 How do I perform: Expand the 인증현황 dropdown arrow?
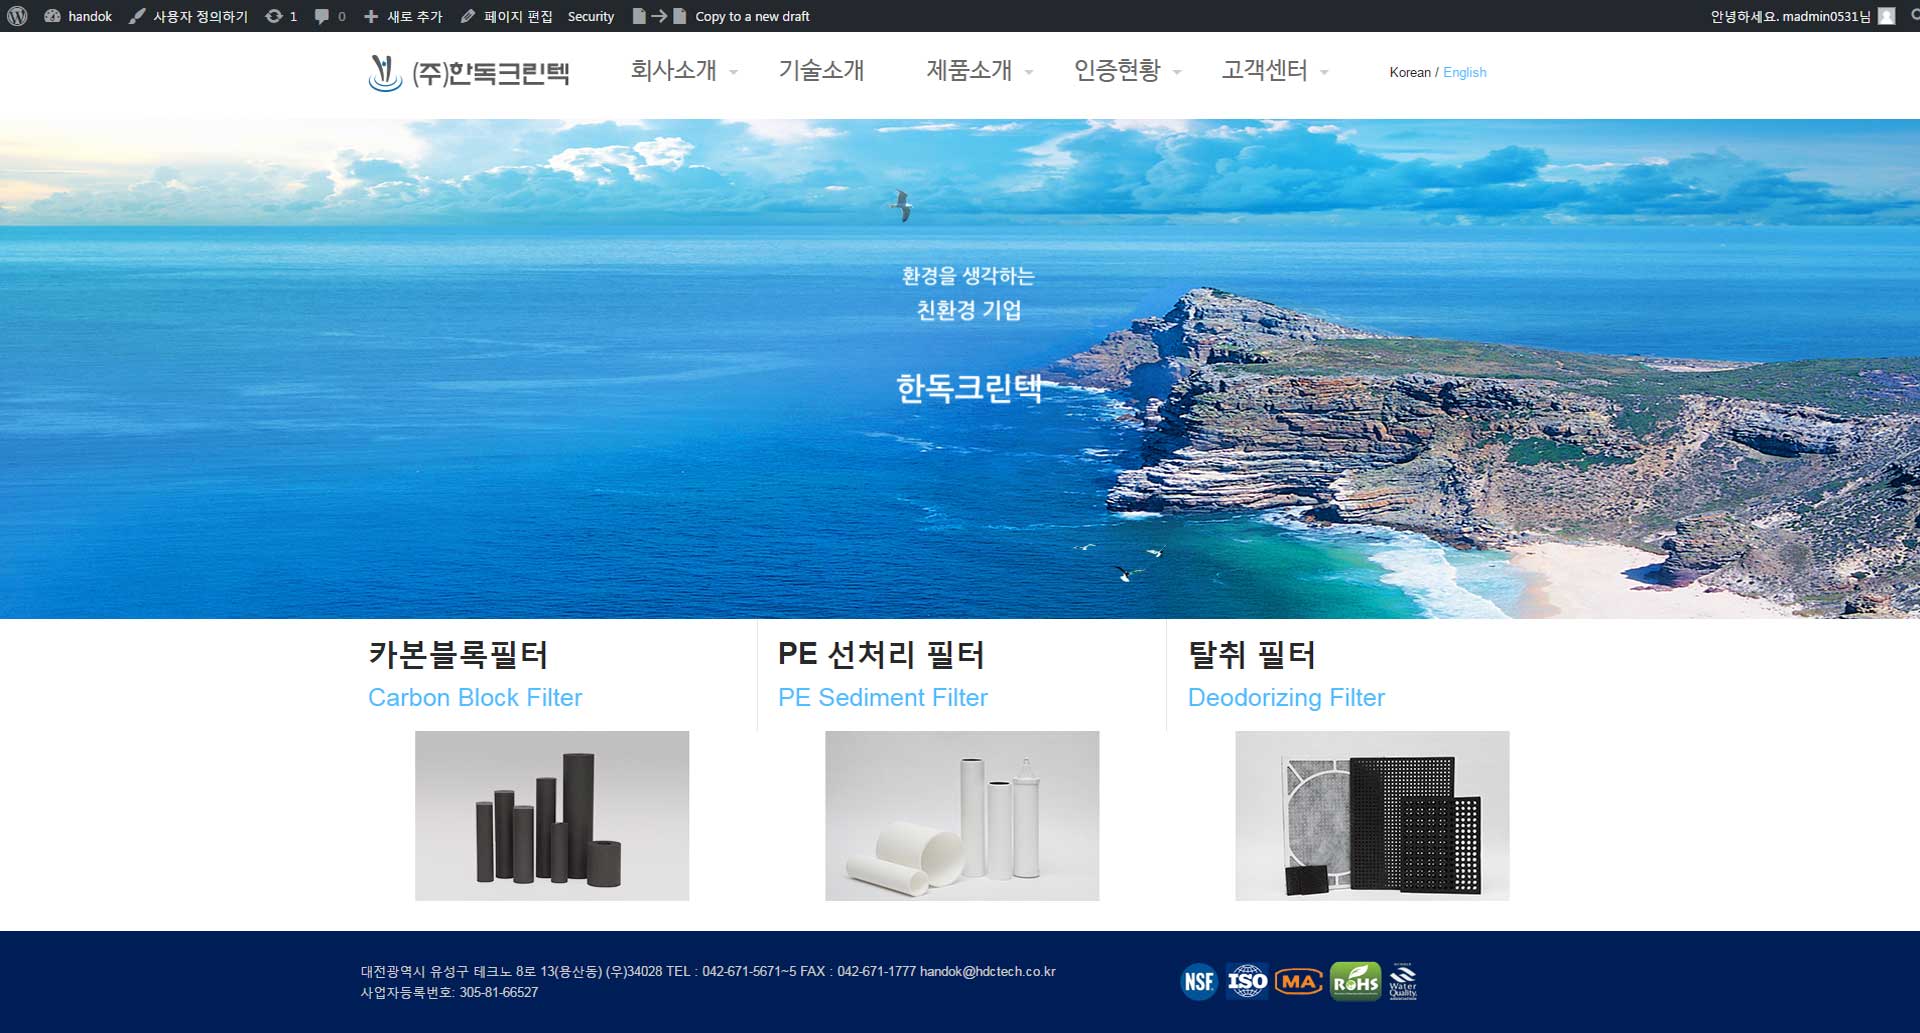tap(1177, 72)
